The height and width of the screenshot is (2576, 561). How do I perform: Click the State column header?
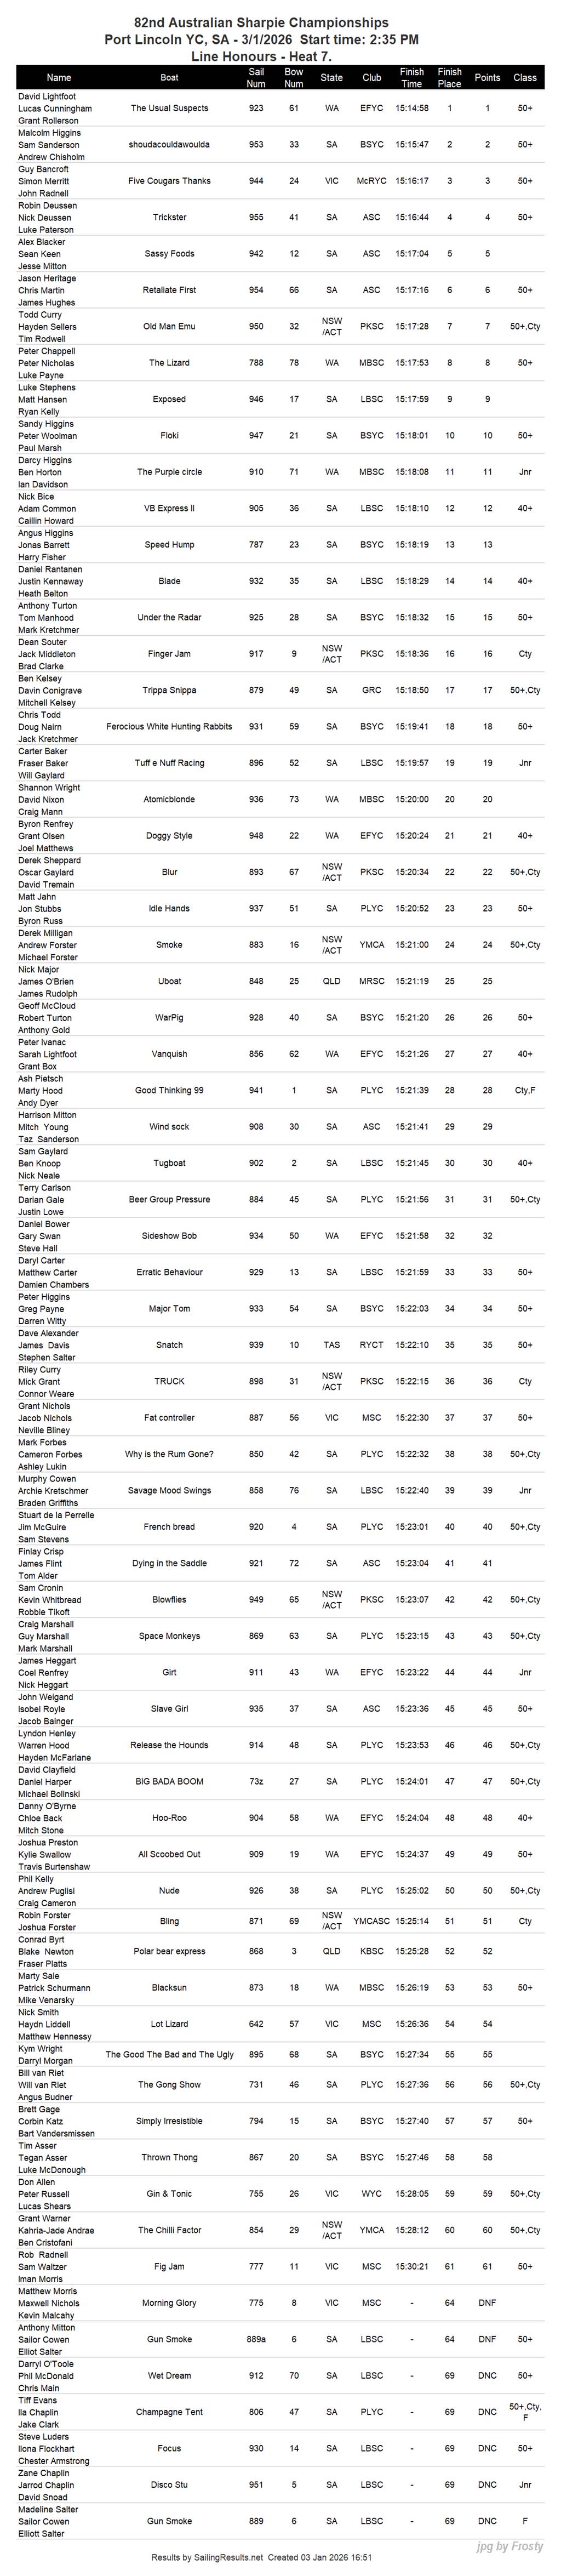click(x=332, y=77)
